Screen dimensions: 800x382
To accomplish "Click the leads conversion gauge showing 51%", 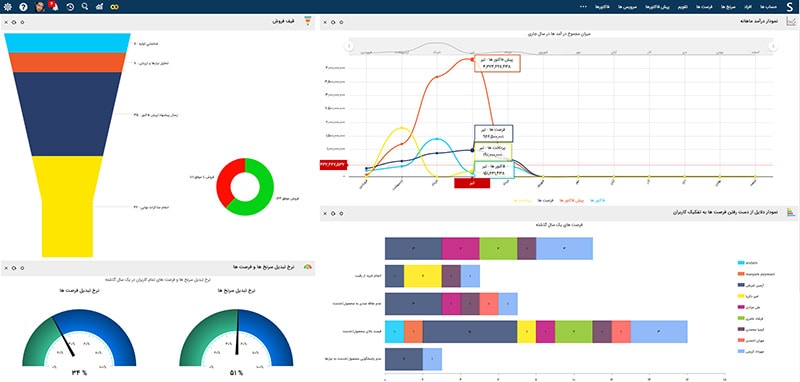I will click(236, 337).
